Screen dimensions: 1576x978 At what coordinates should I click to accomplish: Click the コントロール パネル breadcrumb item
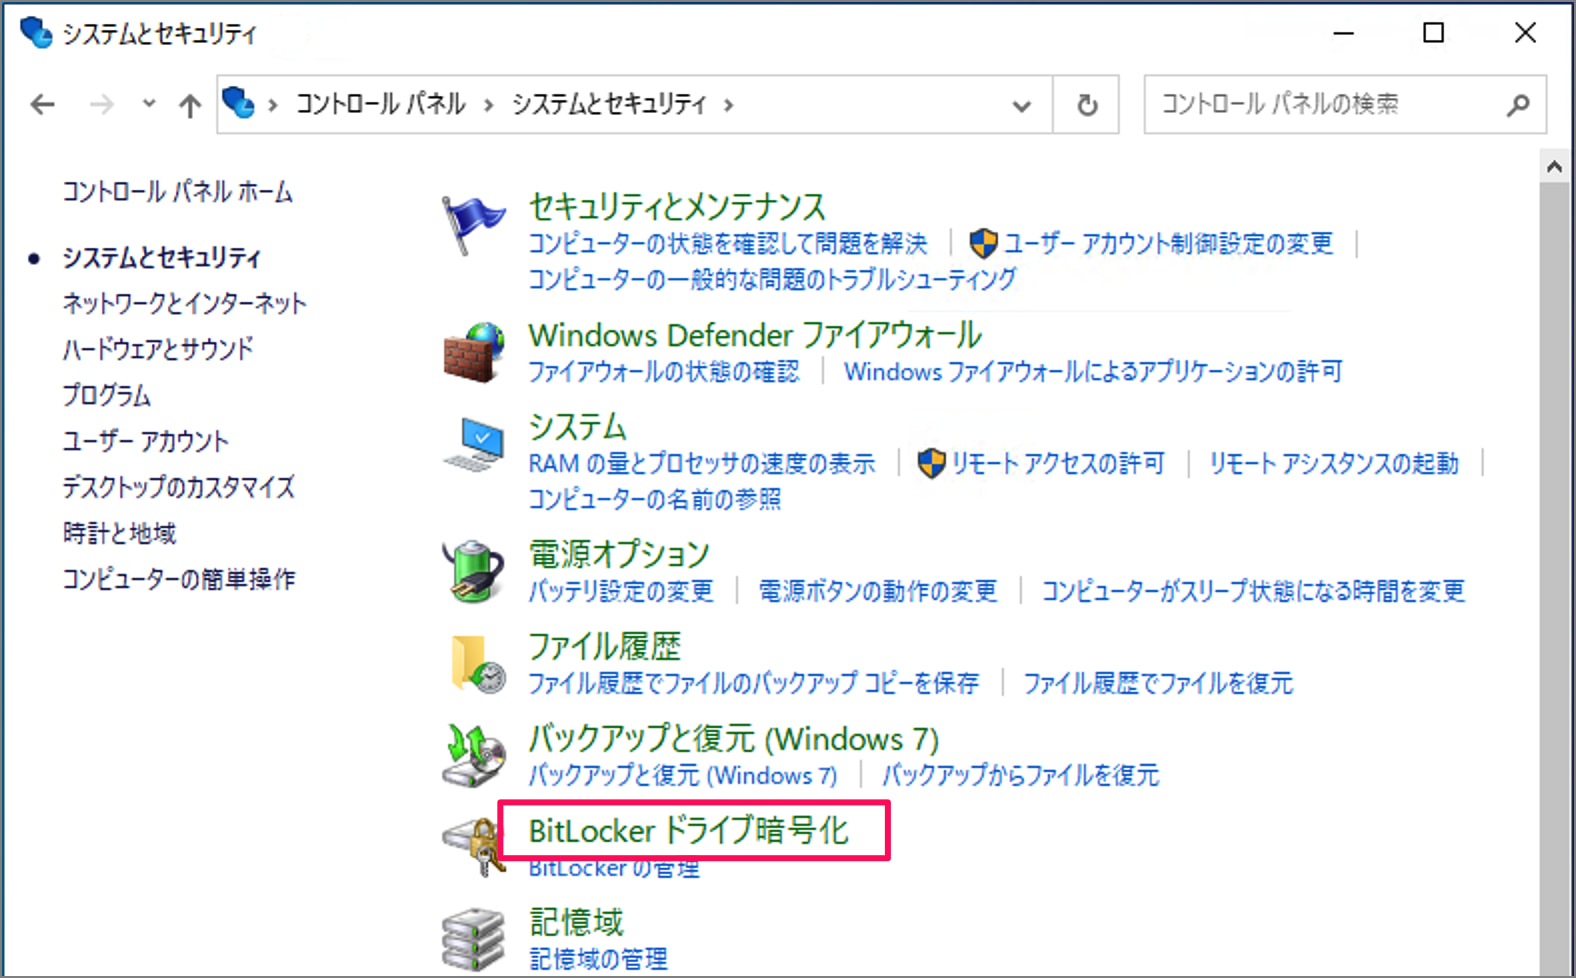coord(380,104)
